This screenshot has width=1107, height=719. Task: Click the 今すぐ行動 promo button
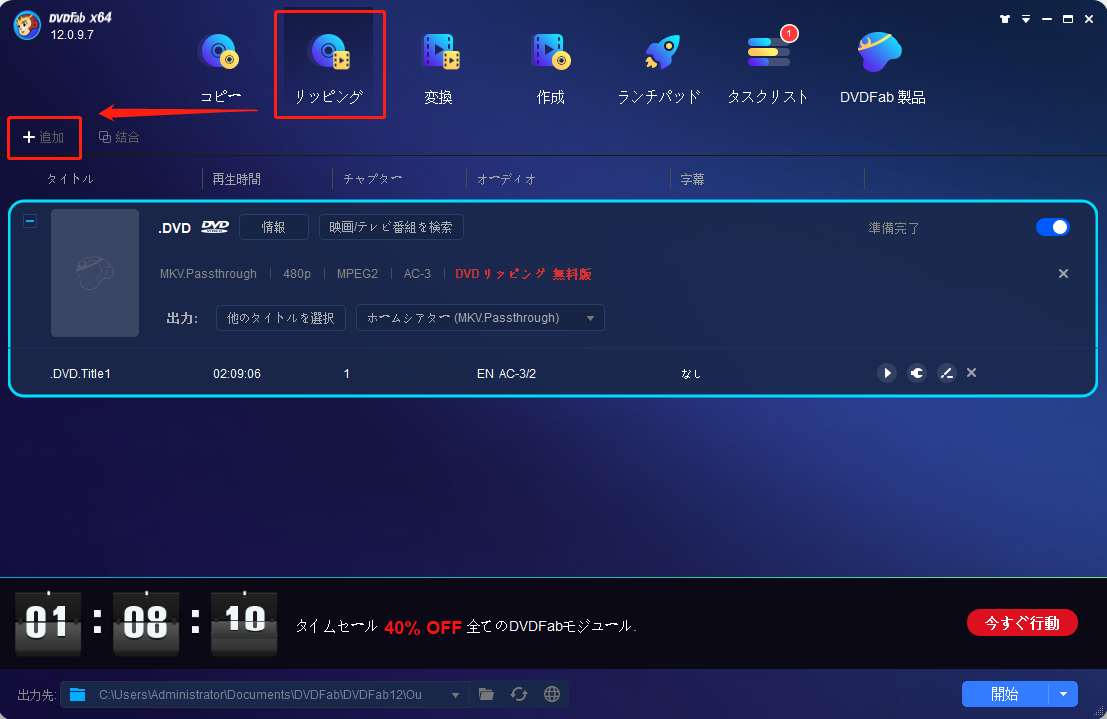[1022, 623]
